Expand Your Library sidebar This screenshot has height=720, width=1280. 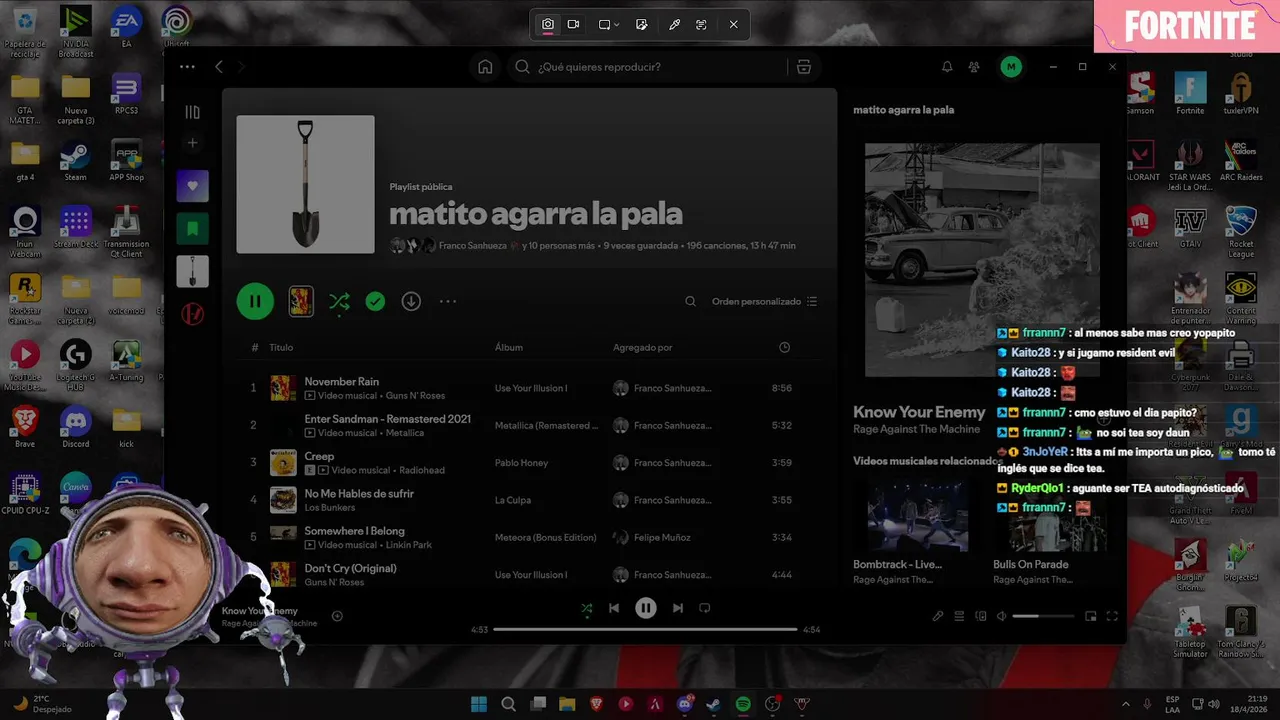click(193, 112)
